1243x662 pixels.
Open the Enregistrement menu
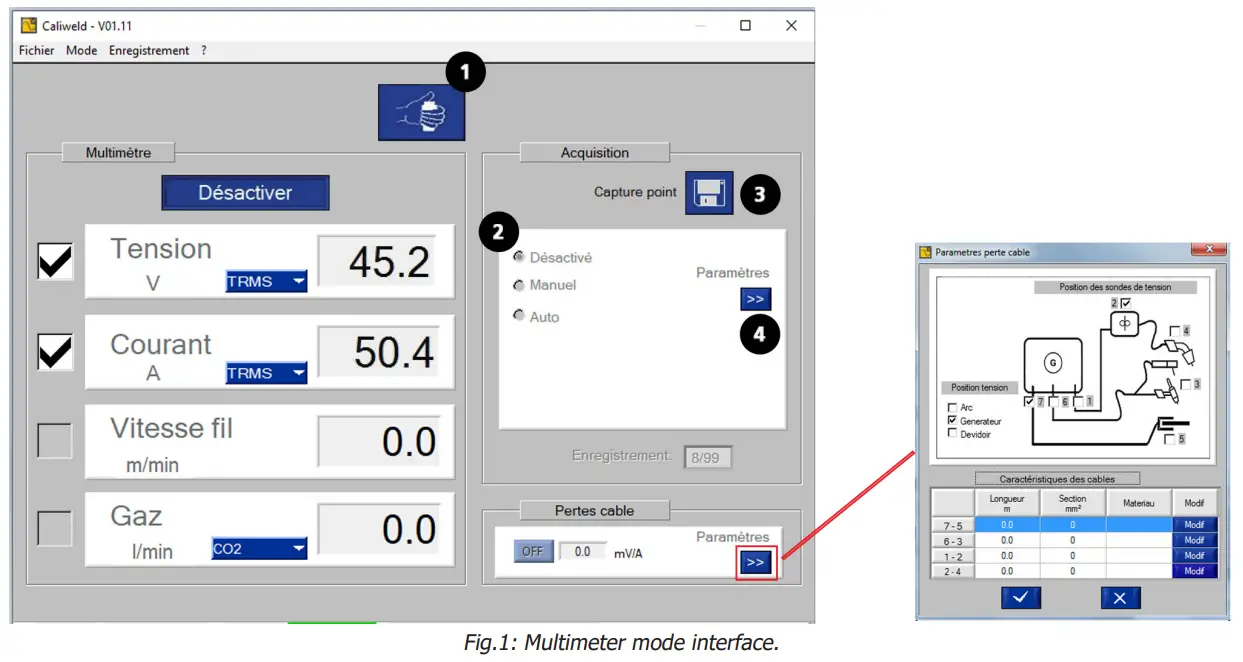coord(149,50)
